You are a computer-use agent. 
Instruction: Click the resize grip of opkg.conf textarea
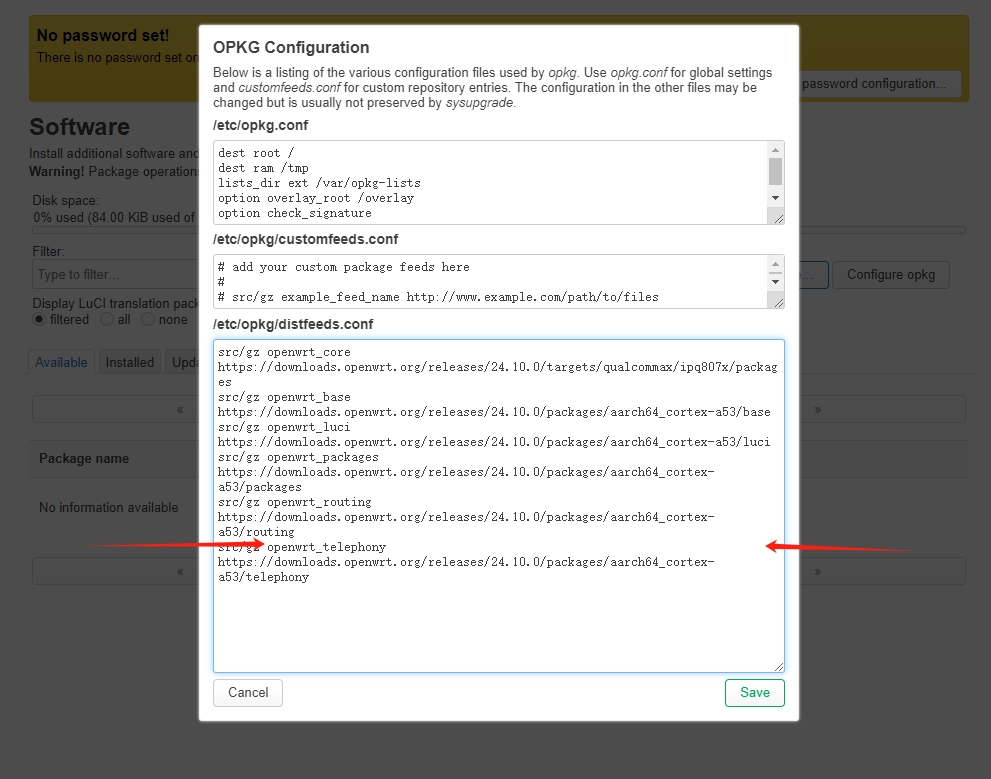click(x=779, y=219)
